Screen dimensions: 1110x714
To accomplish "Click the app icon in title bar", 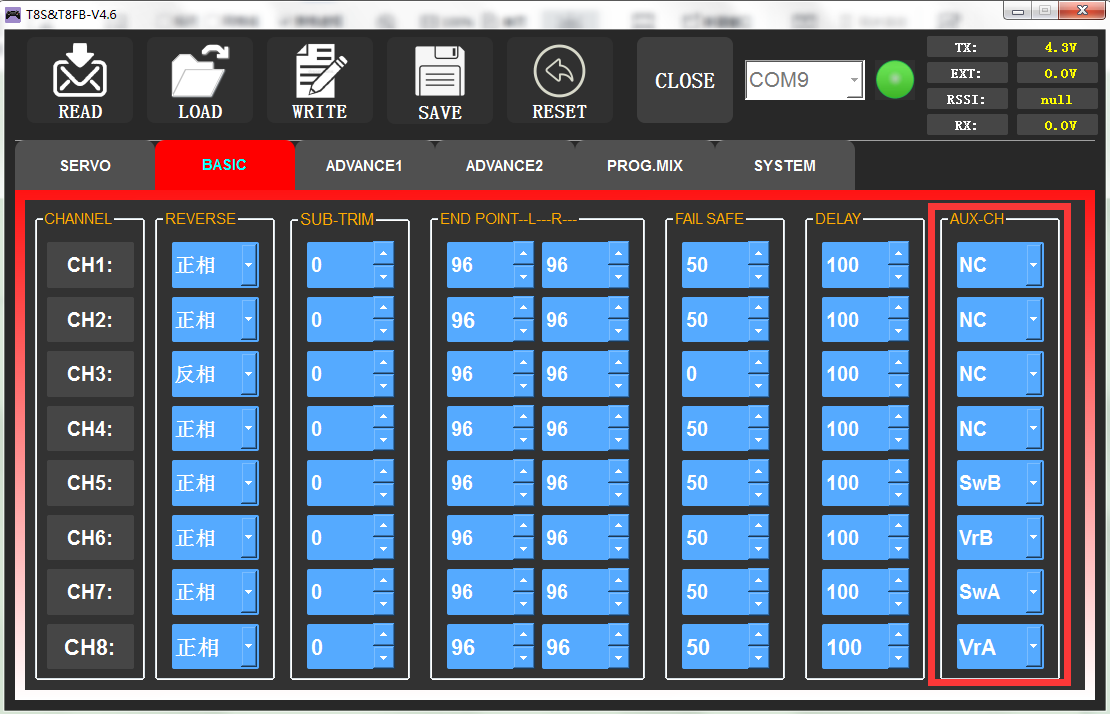I will click(x=13, y=12).
